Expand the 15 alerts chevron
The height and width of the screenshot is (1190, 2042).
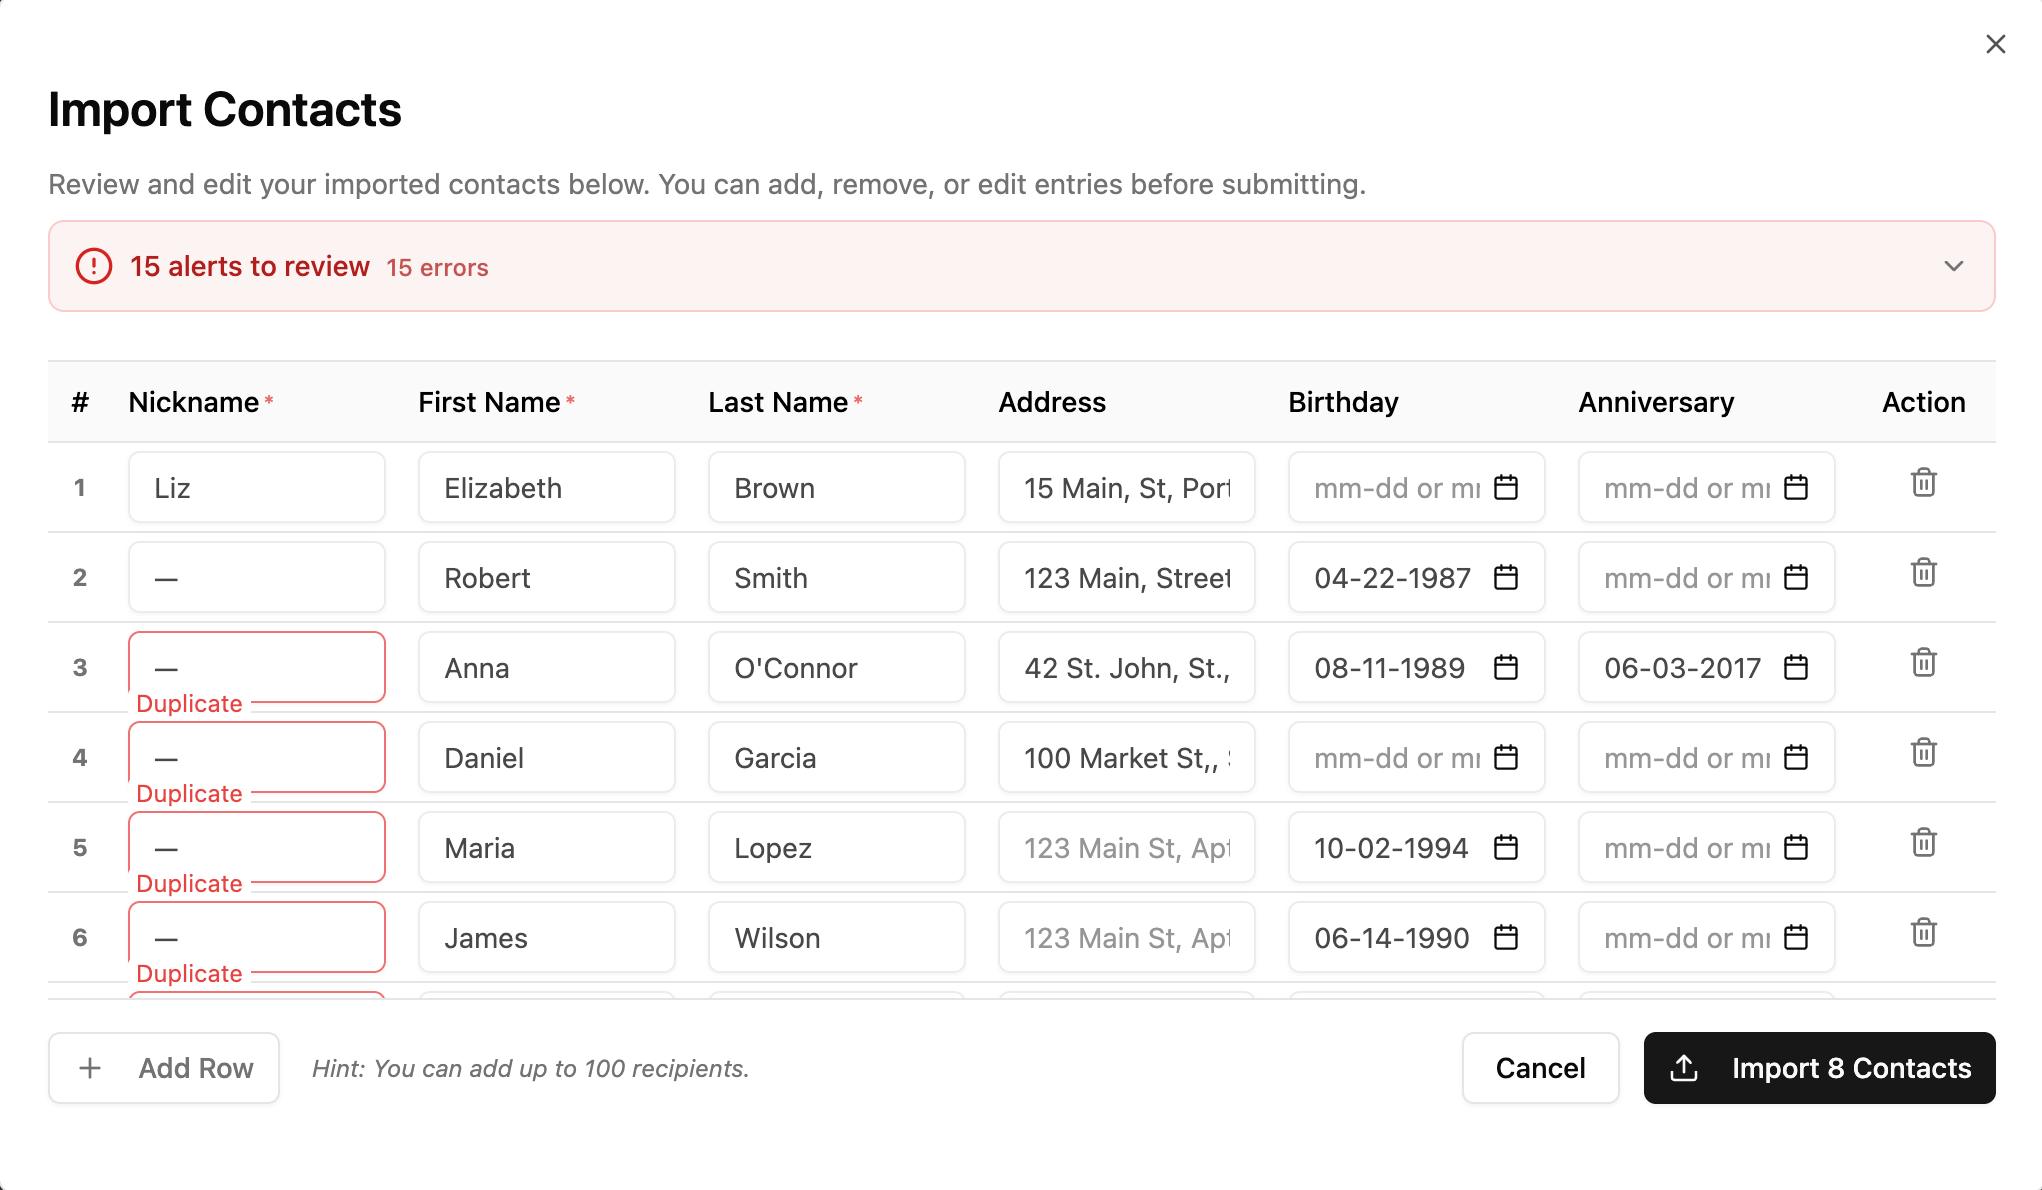(x=1953, y=266)
